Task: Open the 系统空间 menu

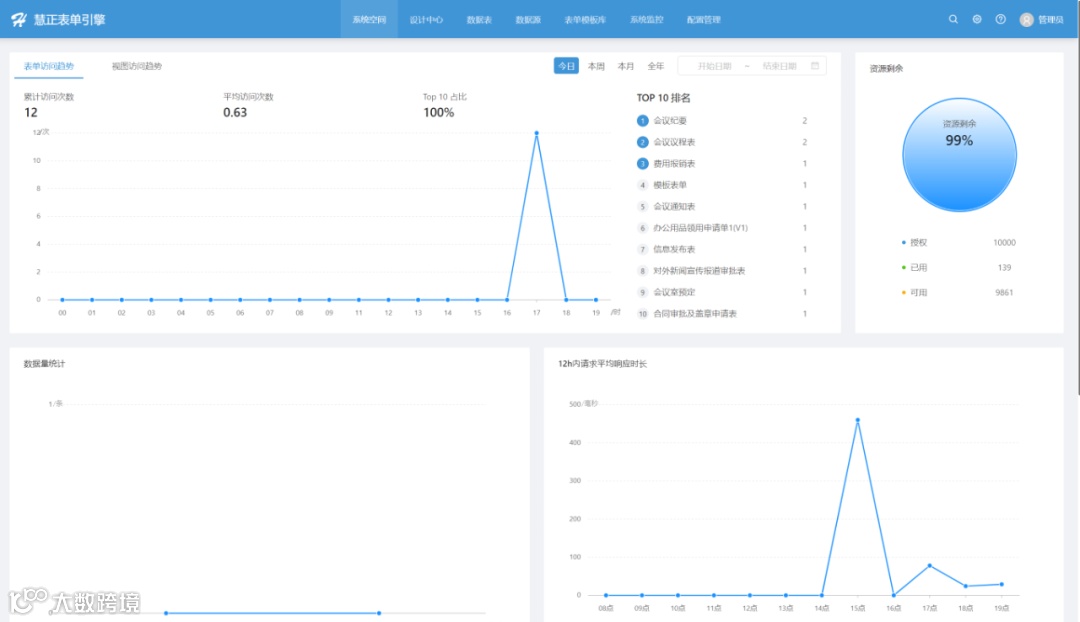Action: pyautogui.click(x=369, y=19)
